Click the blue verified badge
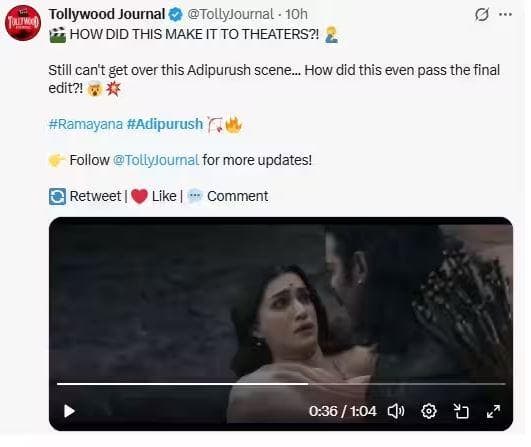The image size is (531, 447). (176, 15)
